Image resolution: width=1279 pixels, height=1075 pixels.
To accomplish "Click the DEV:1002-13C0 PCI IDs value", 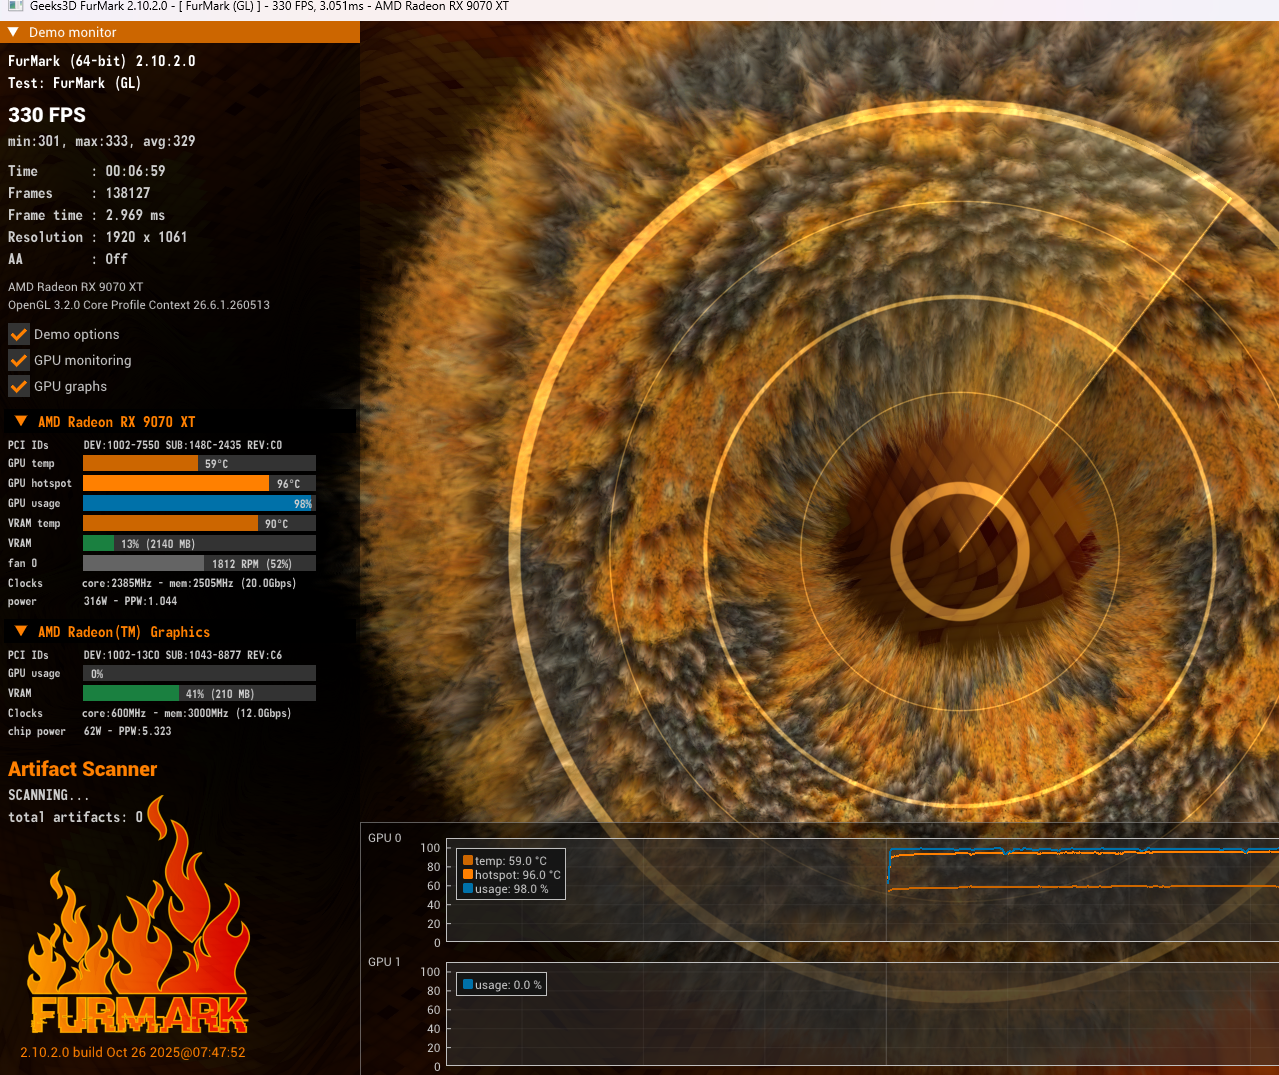I will point(183,655).
